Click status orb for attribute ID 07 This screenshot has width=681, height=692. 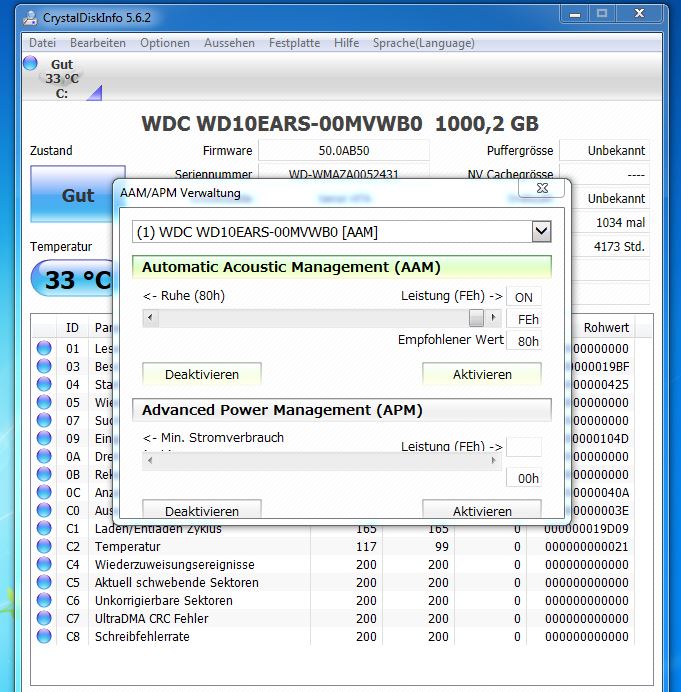[x=44, y=420]
